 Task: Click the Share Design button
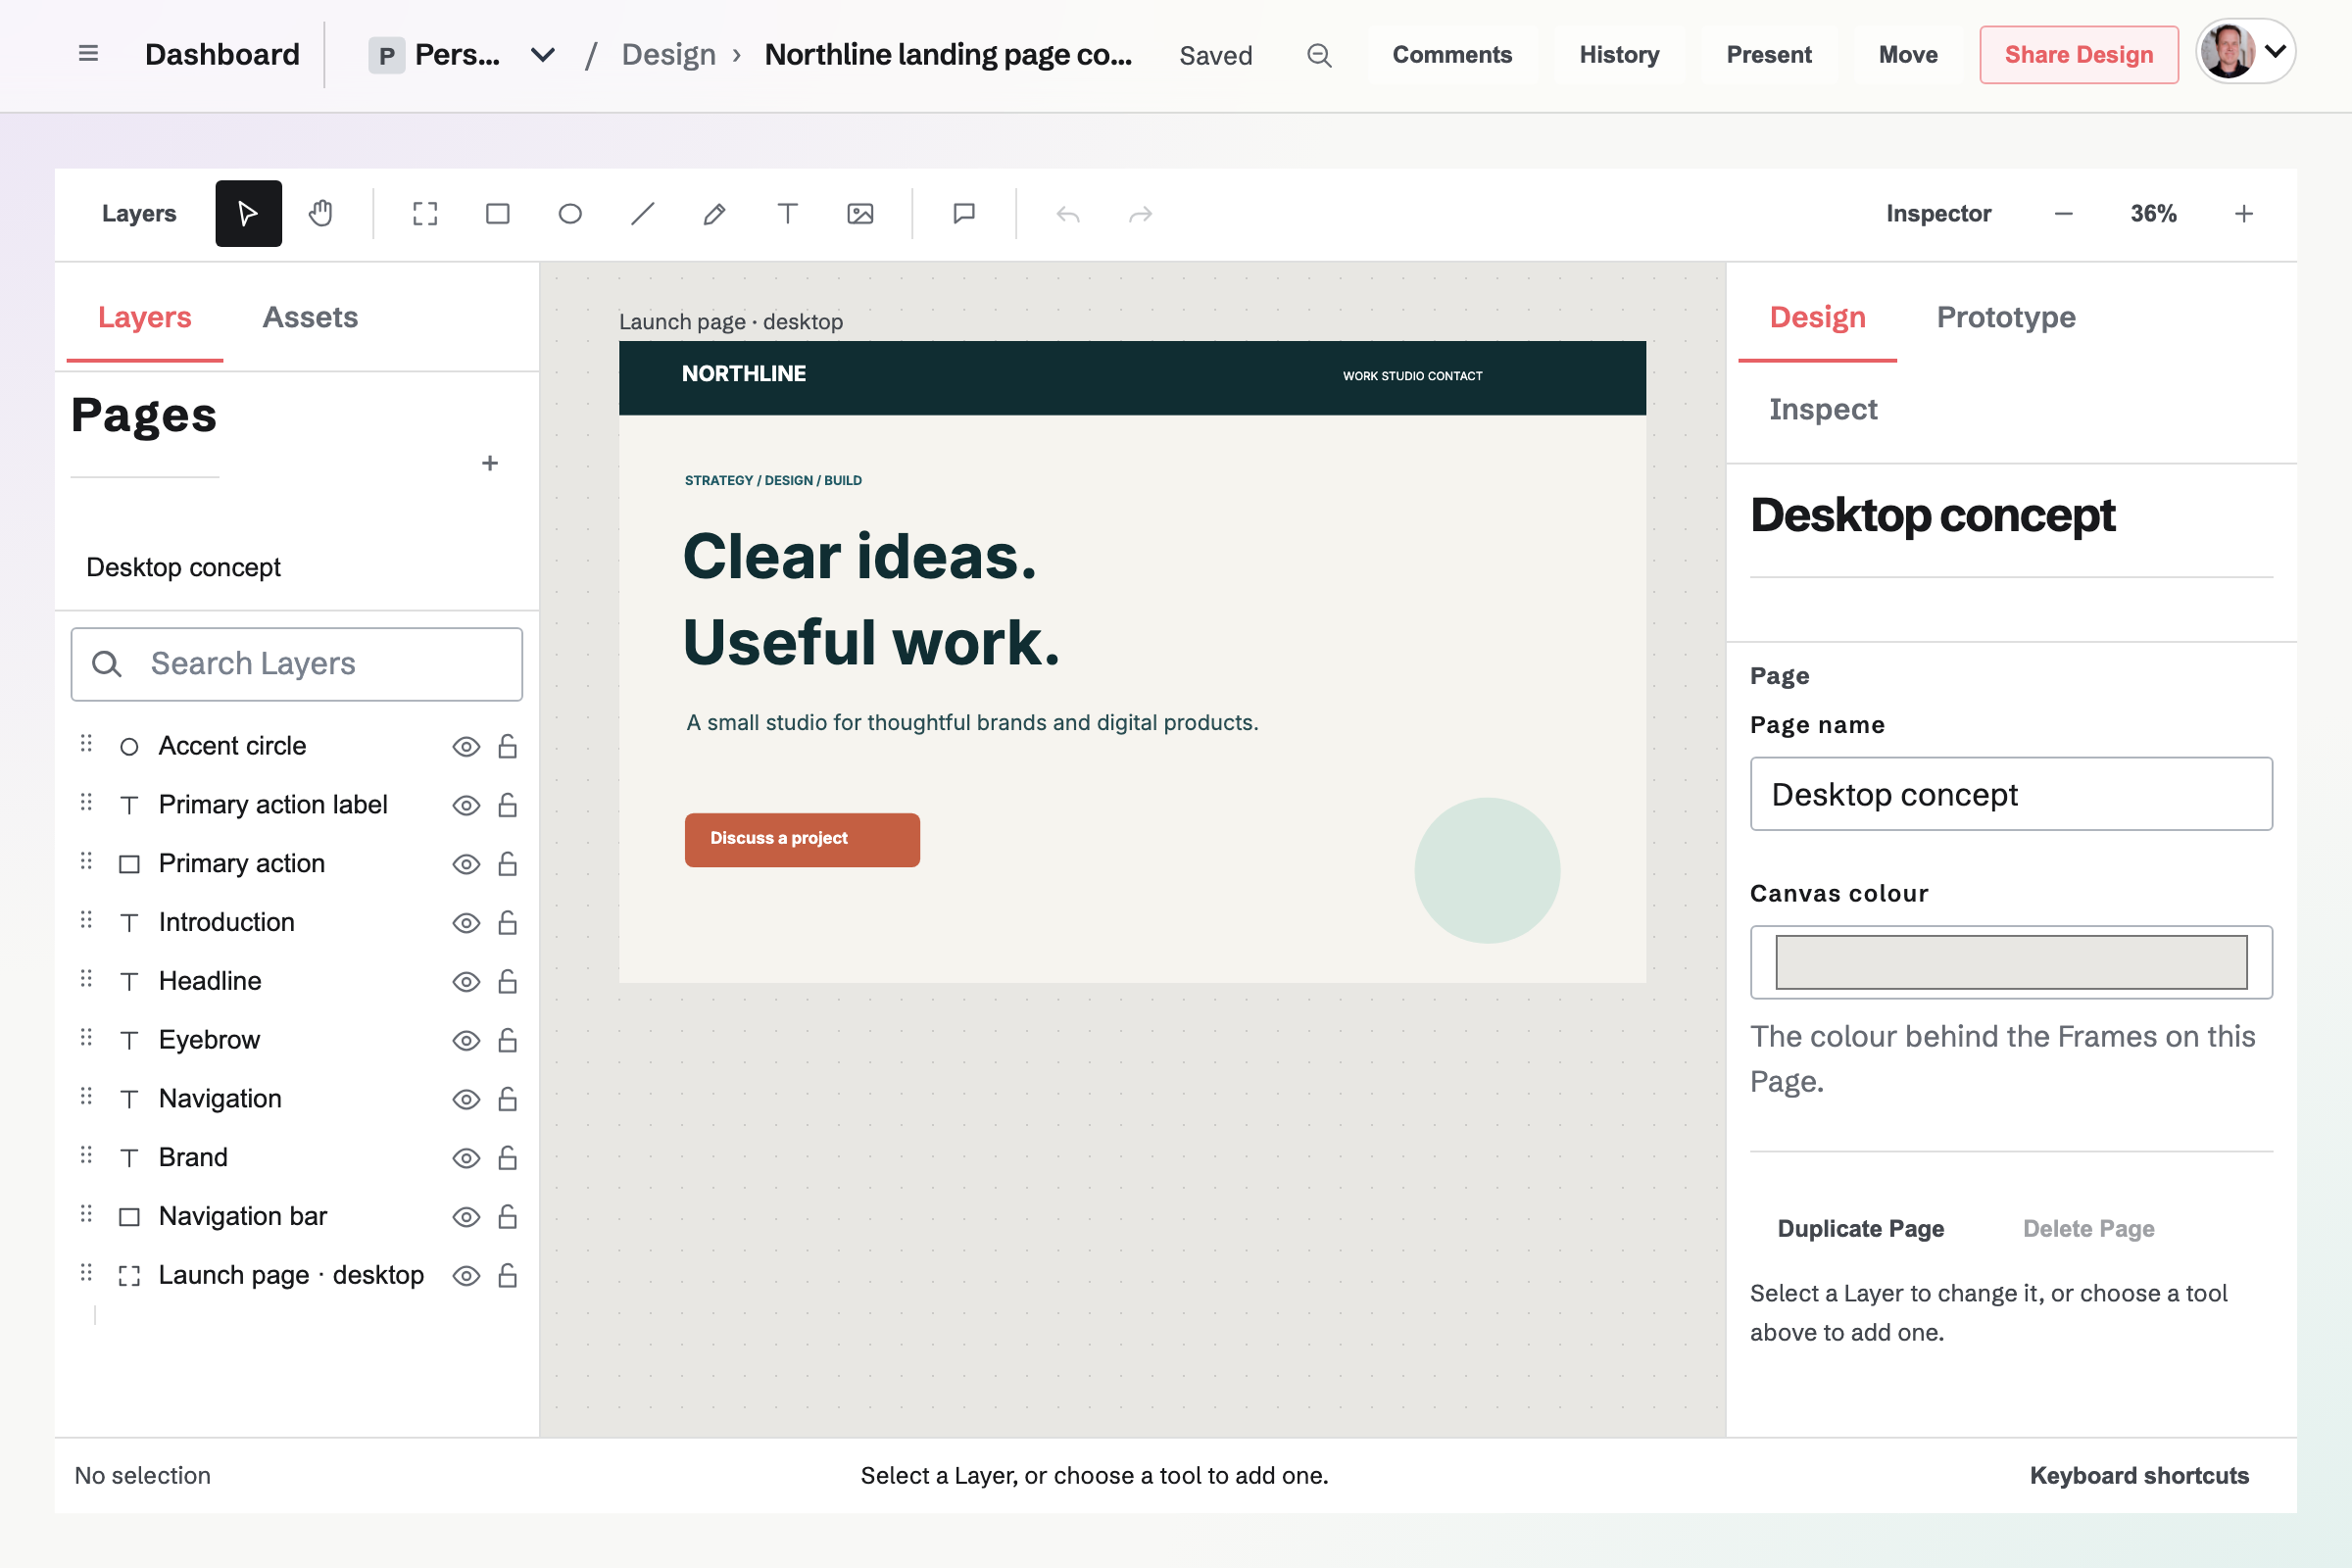[x=2078, y=55]
